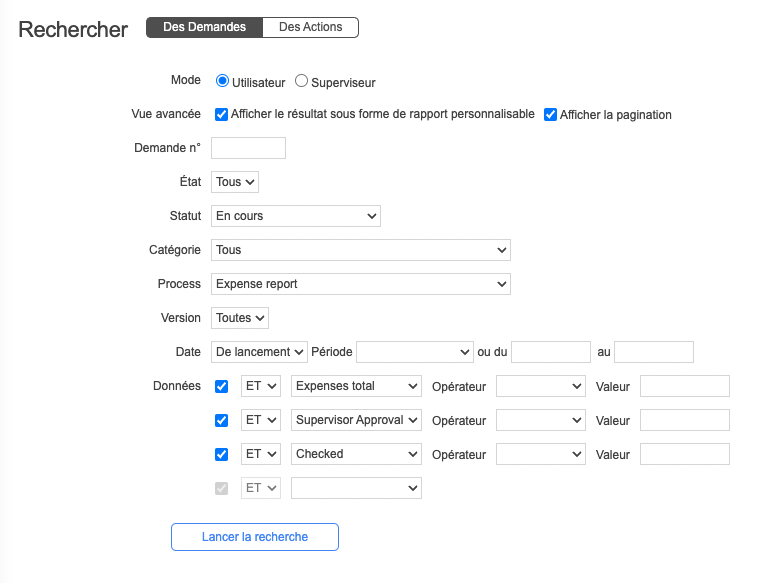Expand the Version dropdown showing Toutes

[x=240, y=318]
